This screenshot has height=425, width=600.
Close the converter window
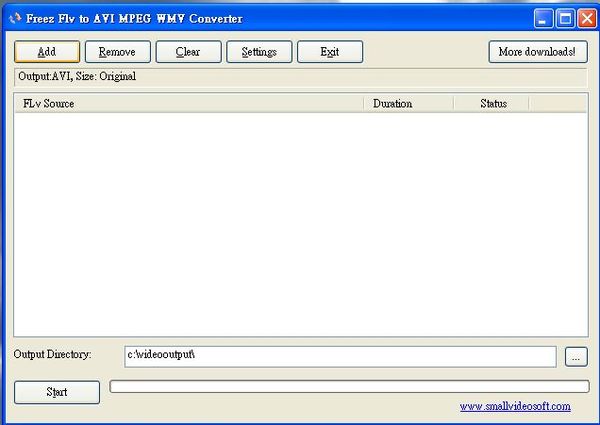click(587, 18)
